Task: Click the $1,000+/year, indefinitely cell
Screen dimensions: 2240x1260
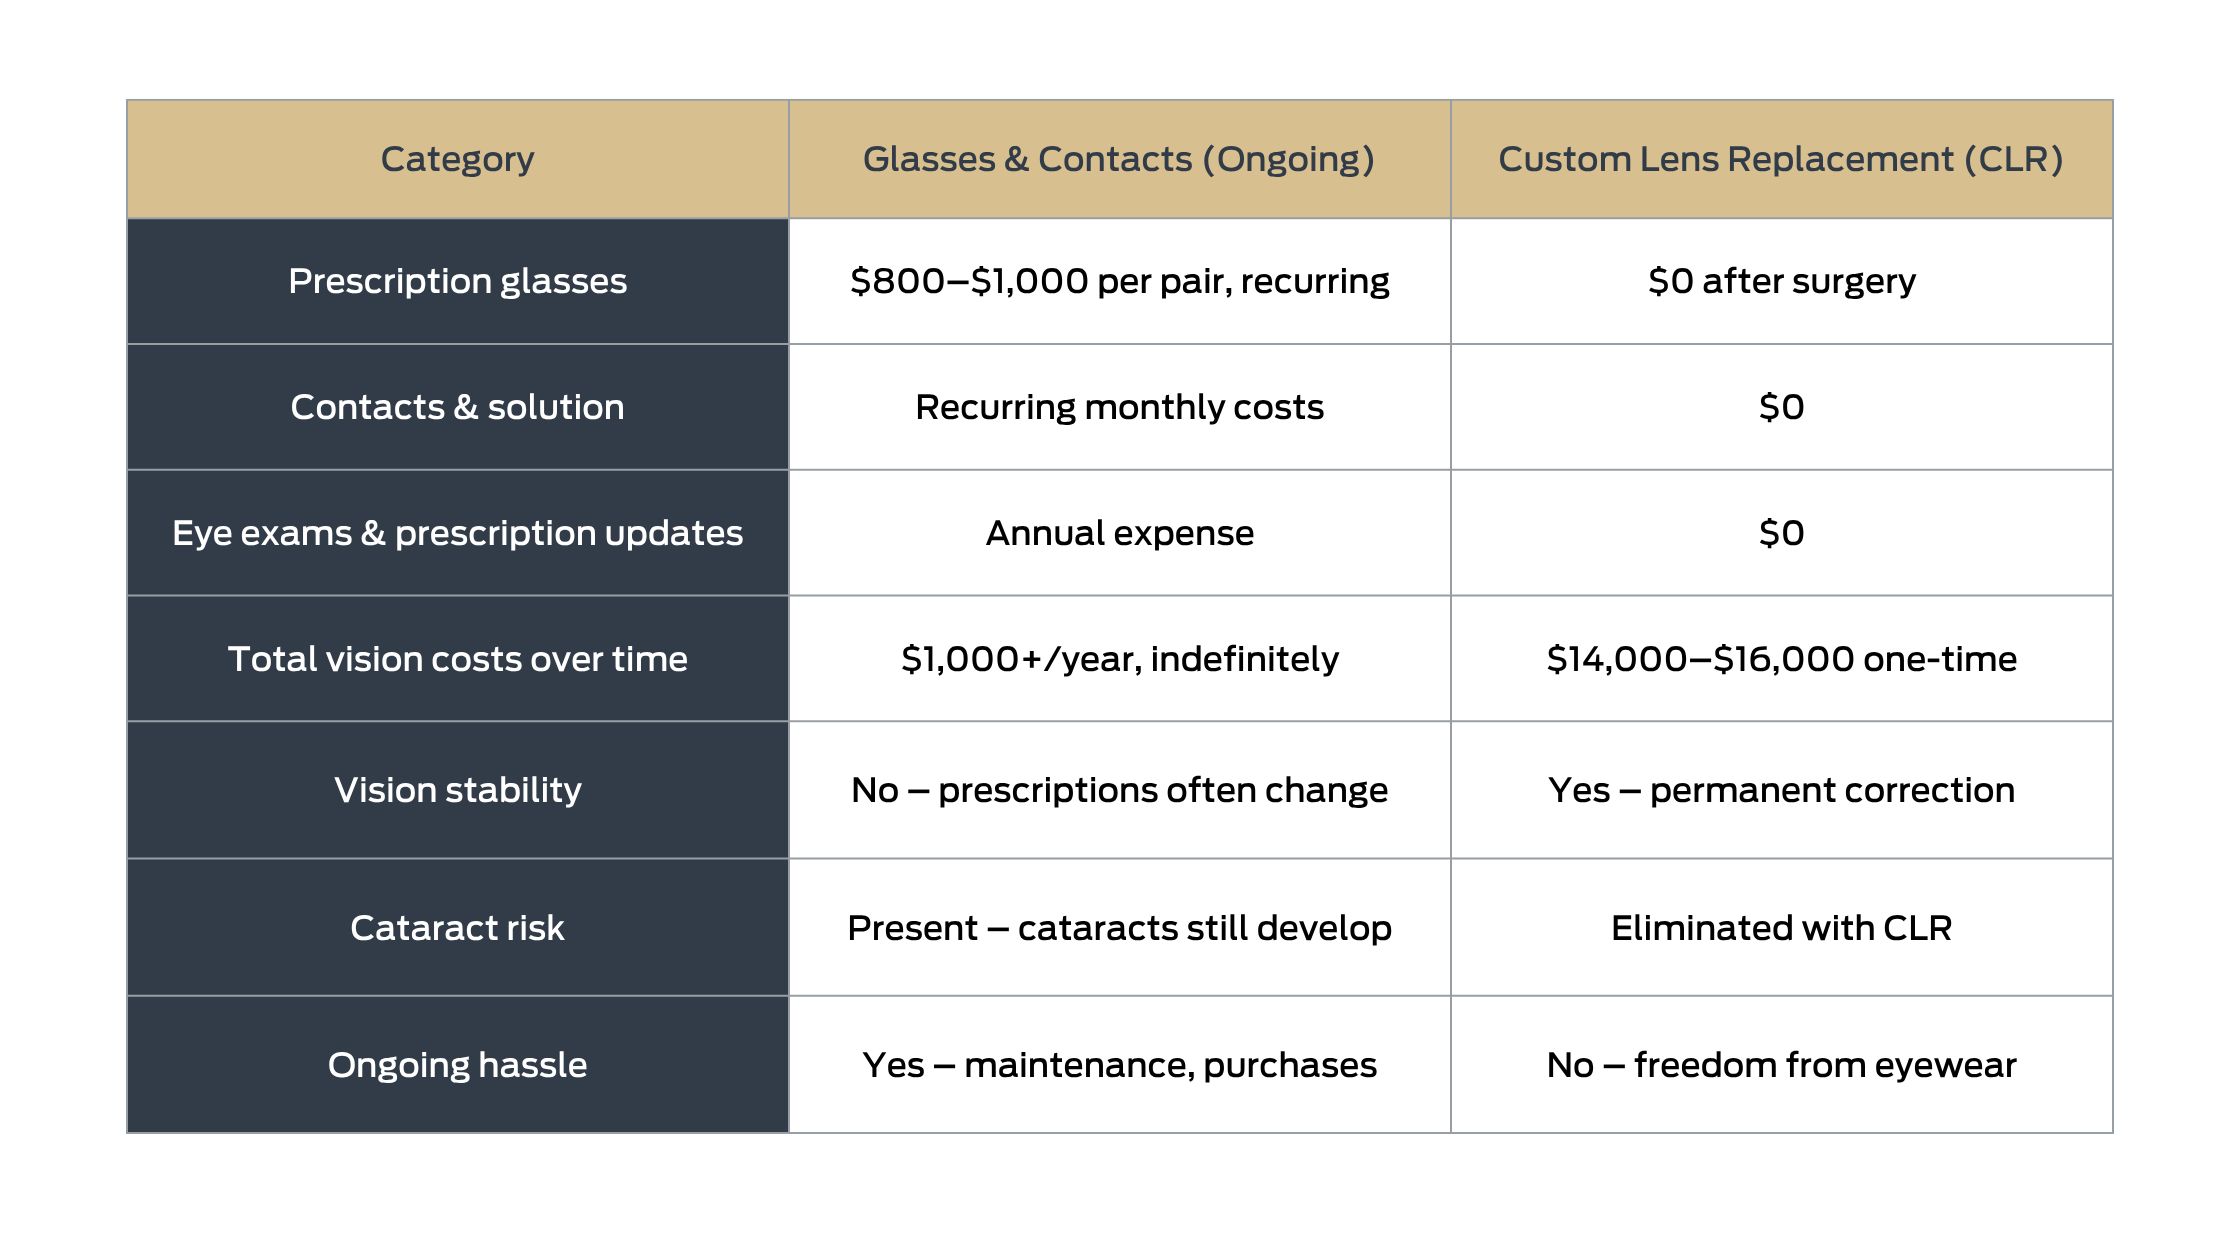Action: click(x=1118, y=659)
